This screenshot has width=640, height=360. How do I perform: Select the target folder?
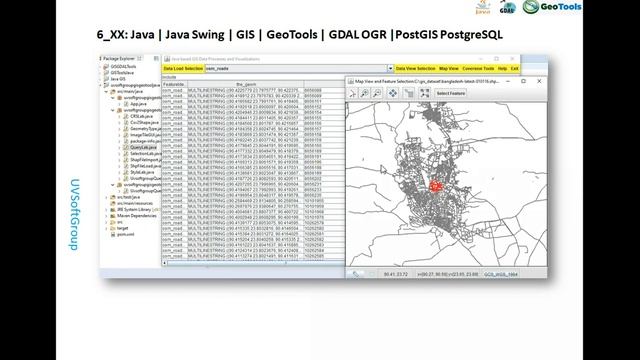point(122,228)
